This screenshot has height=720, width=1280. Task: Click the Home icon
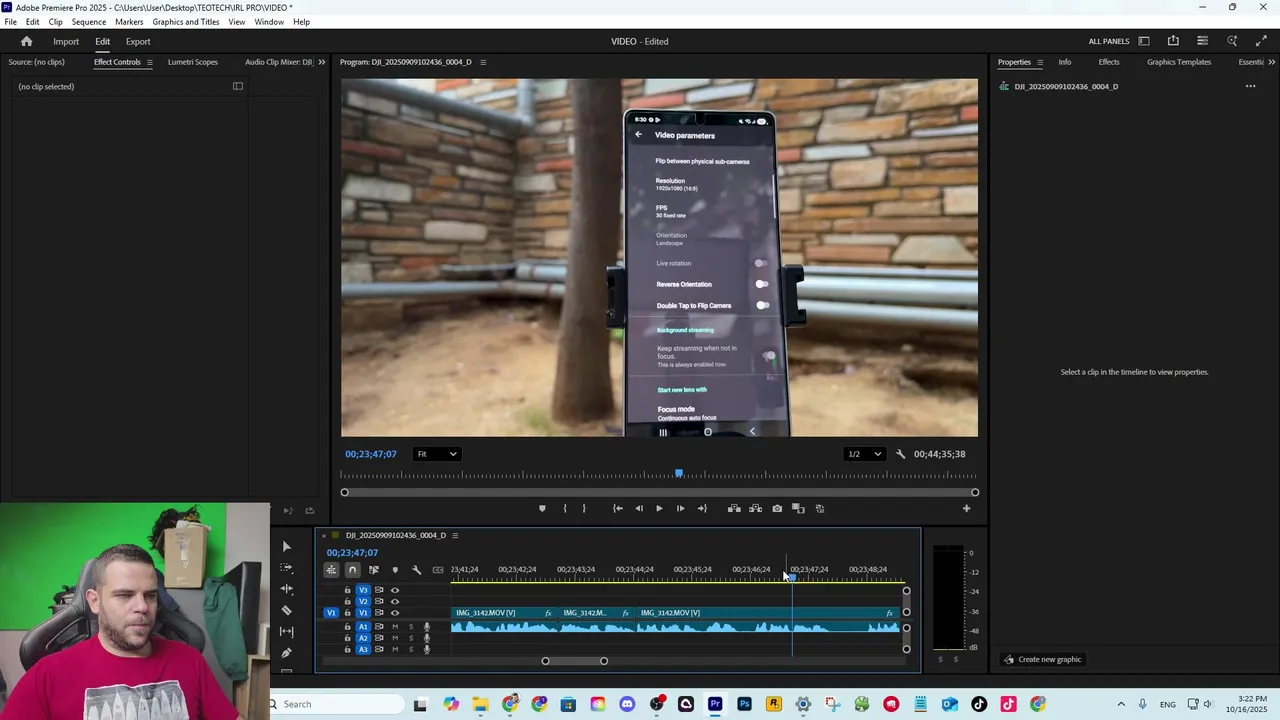(27, 42)
